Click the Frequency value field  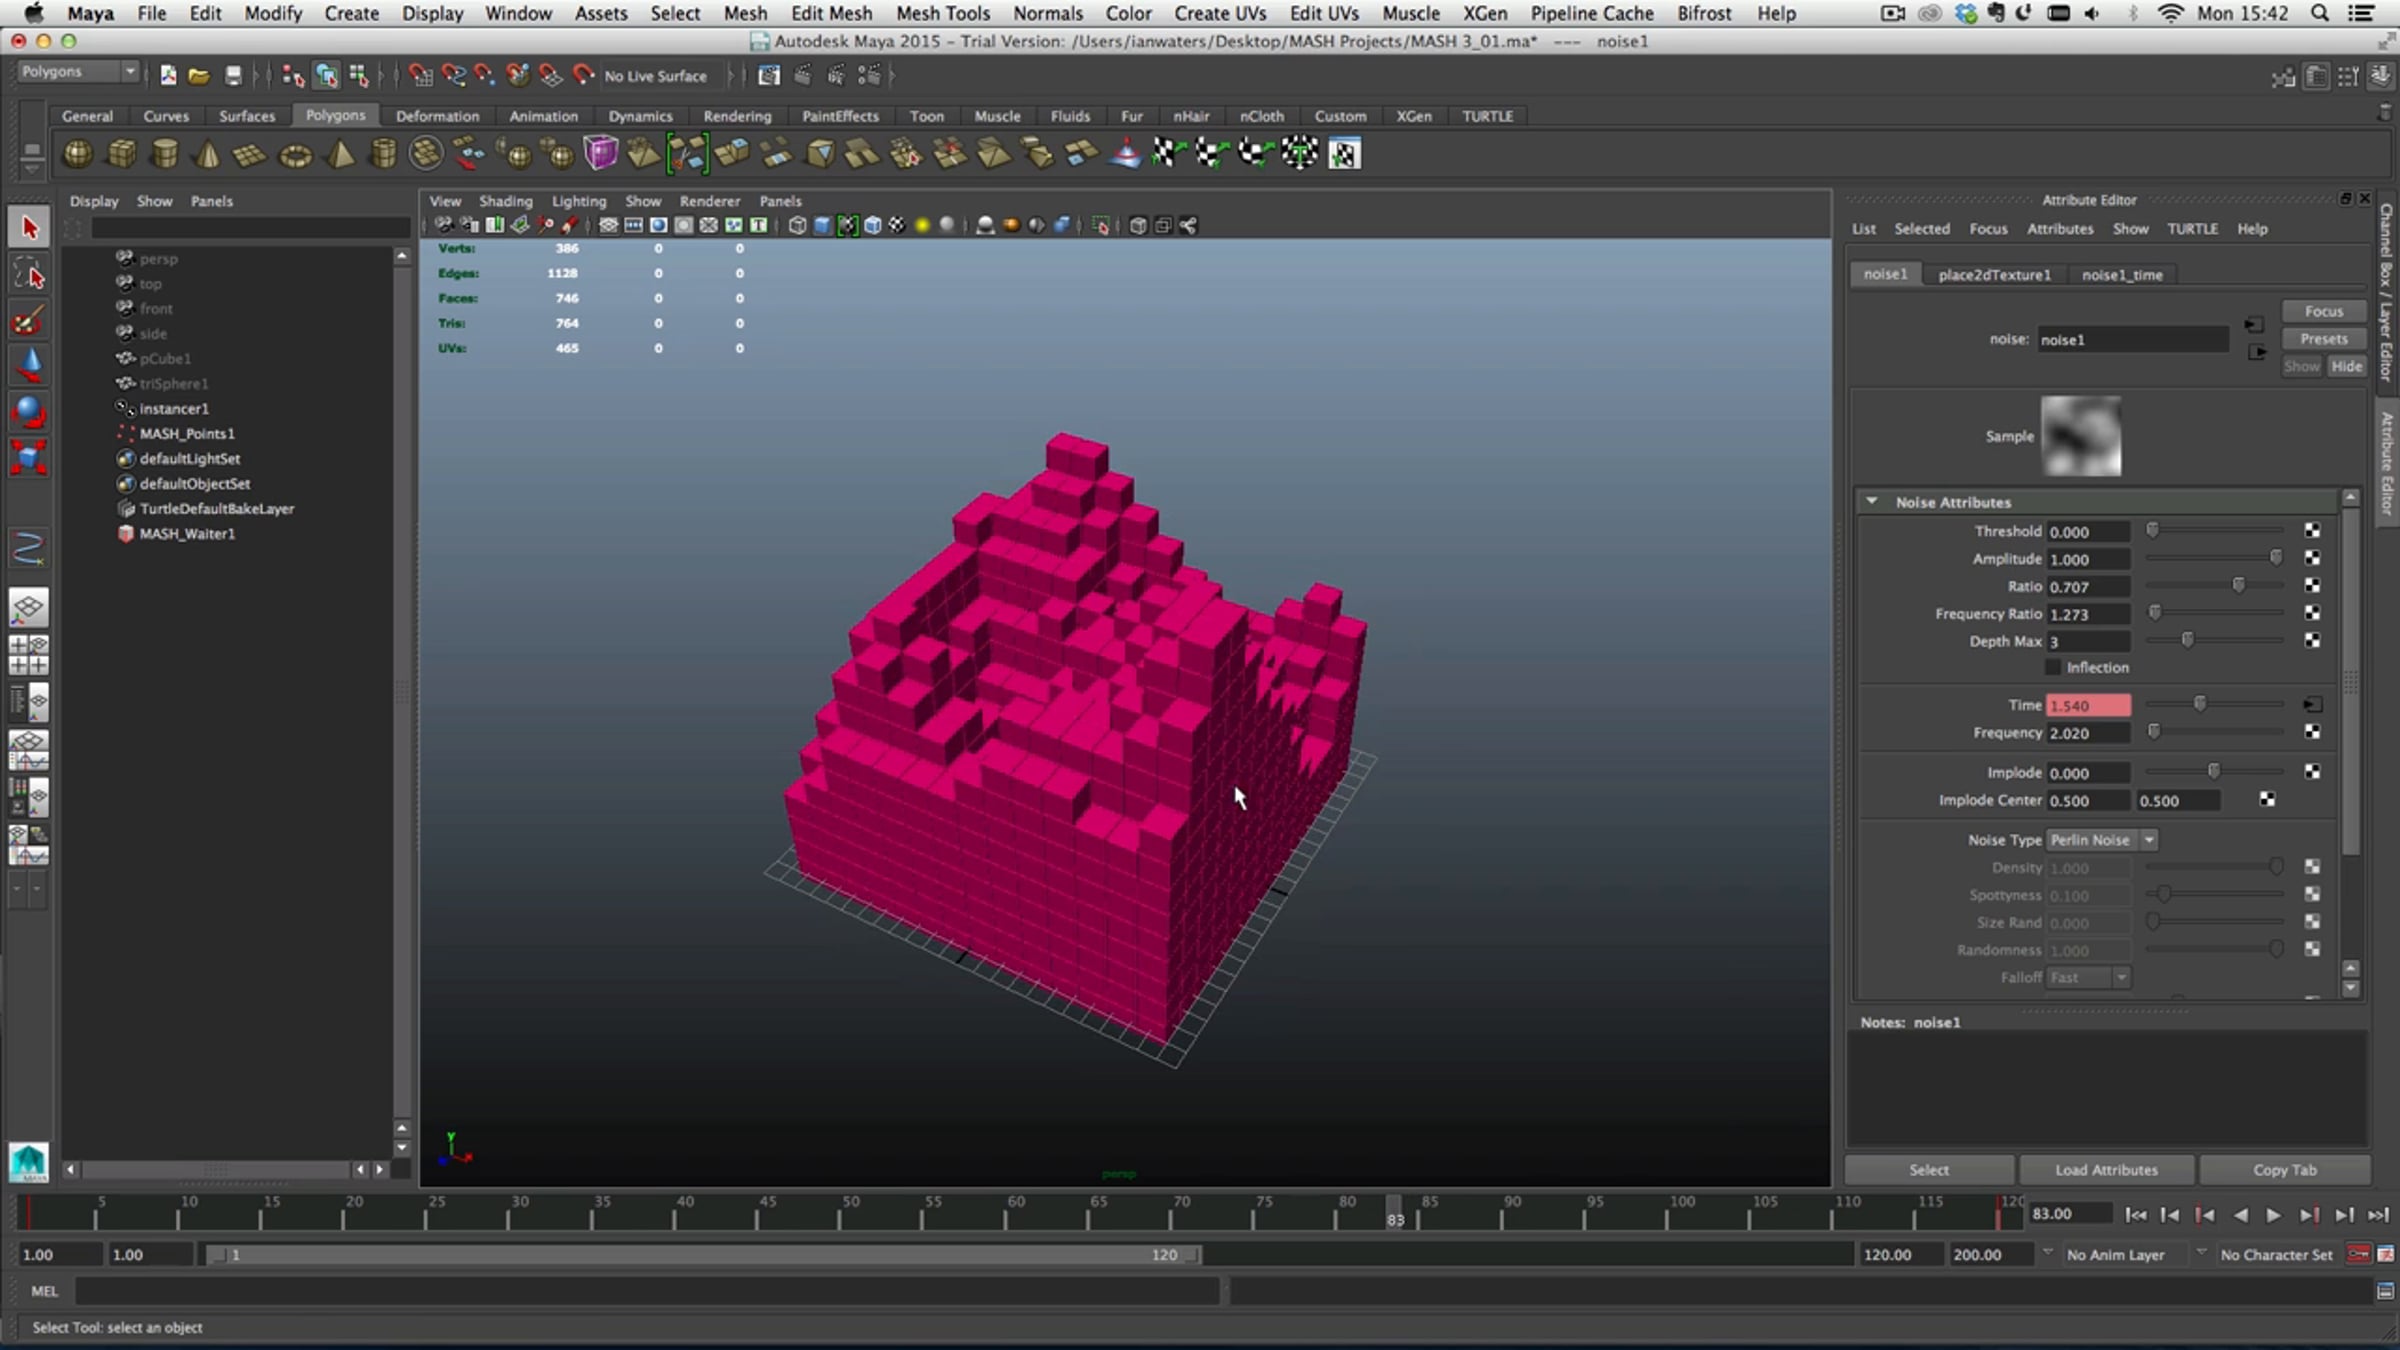(x=2088, y=733)
